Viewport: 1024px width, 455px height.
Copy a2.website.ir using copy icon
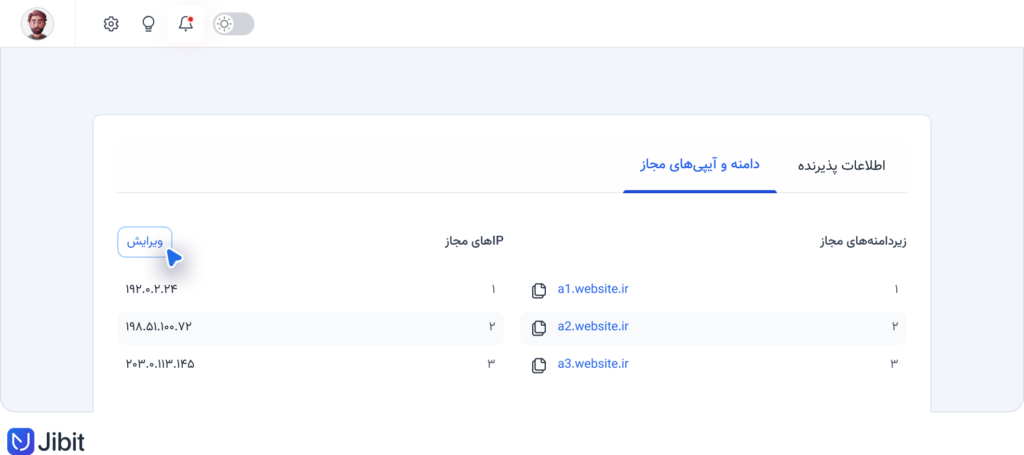538,328
